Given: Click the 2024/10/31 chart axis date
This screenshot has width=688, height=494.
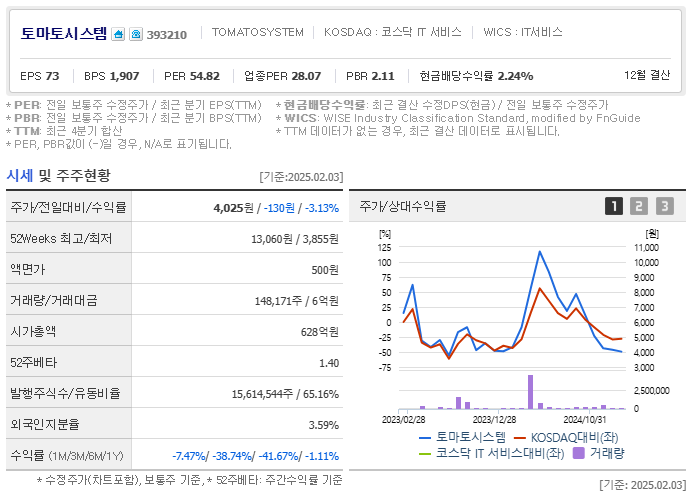Looking at the screenshot, I should click(584, 419).
